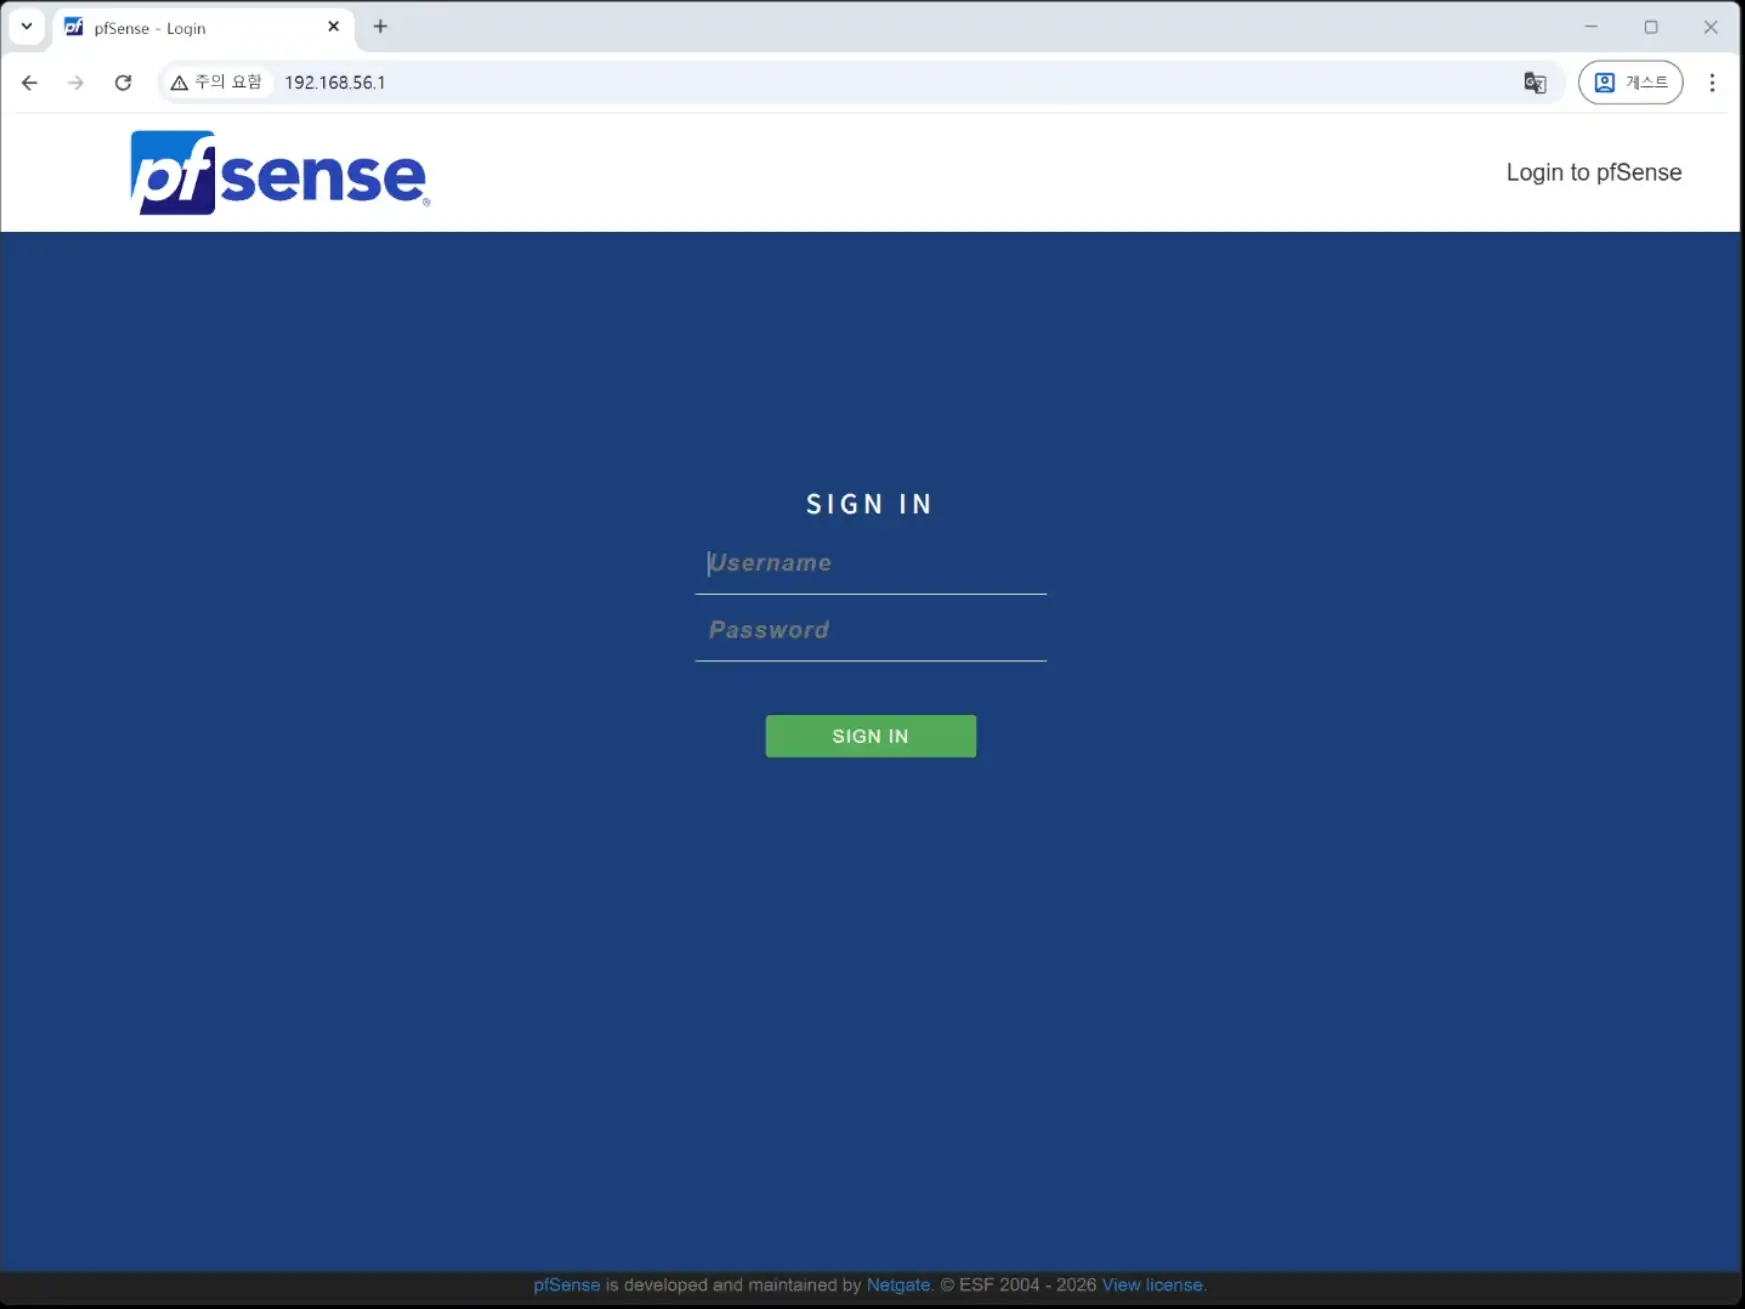Viewport: 1745px width, 1309px height.
Task: Click the 192.168.56.1 address bar URL
Action: tap(335, 83)
